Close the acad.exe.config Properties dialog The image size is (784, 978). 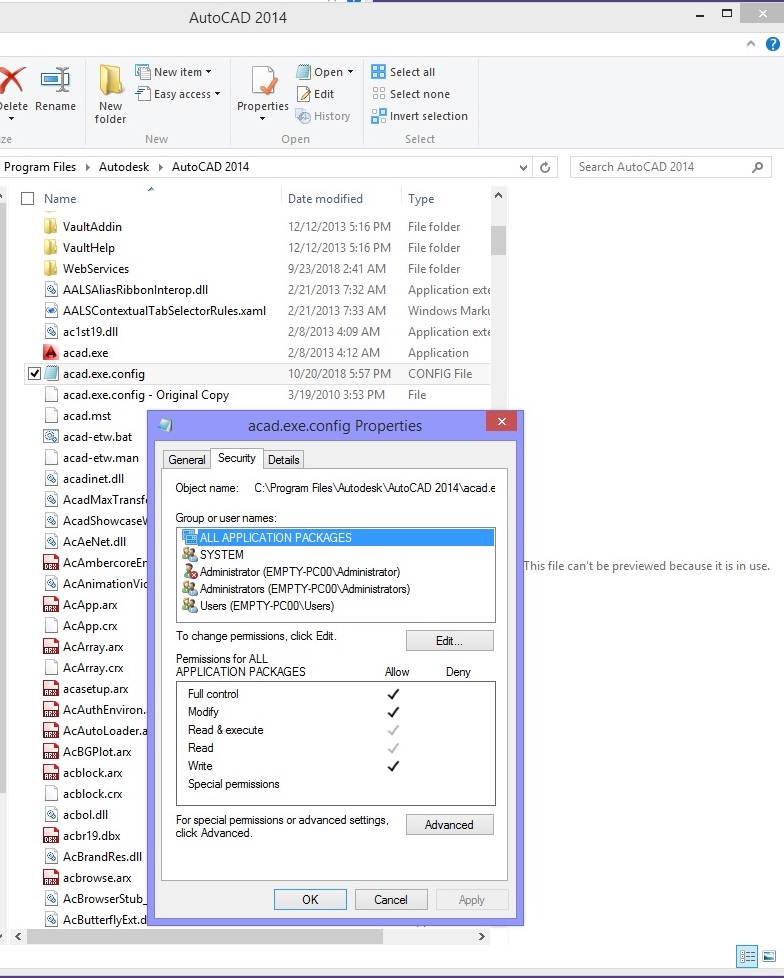tap(502, 422)
